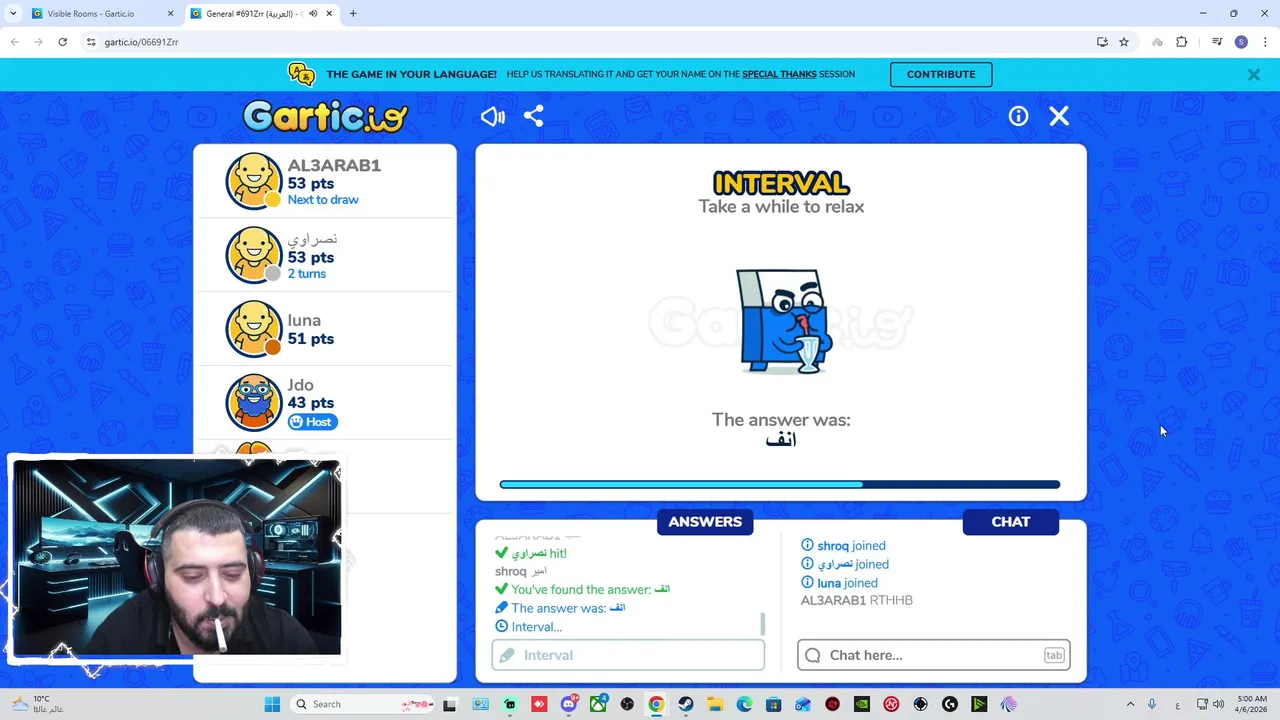The width and height of the screenshot is (1280, 720).
Task: Select player luna avatar
Action: [254, 329]
